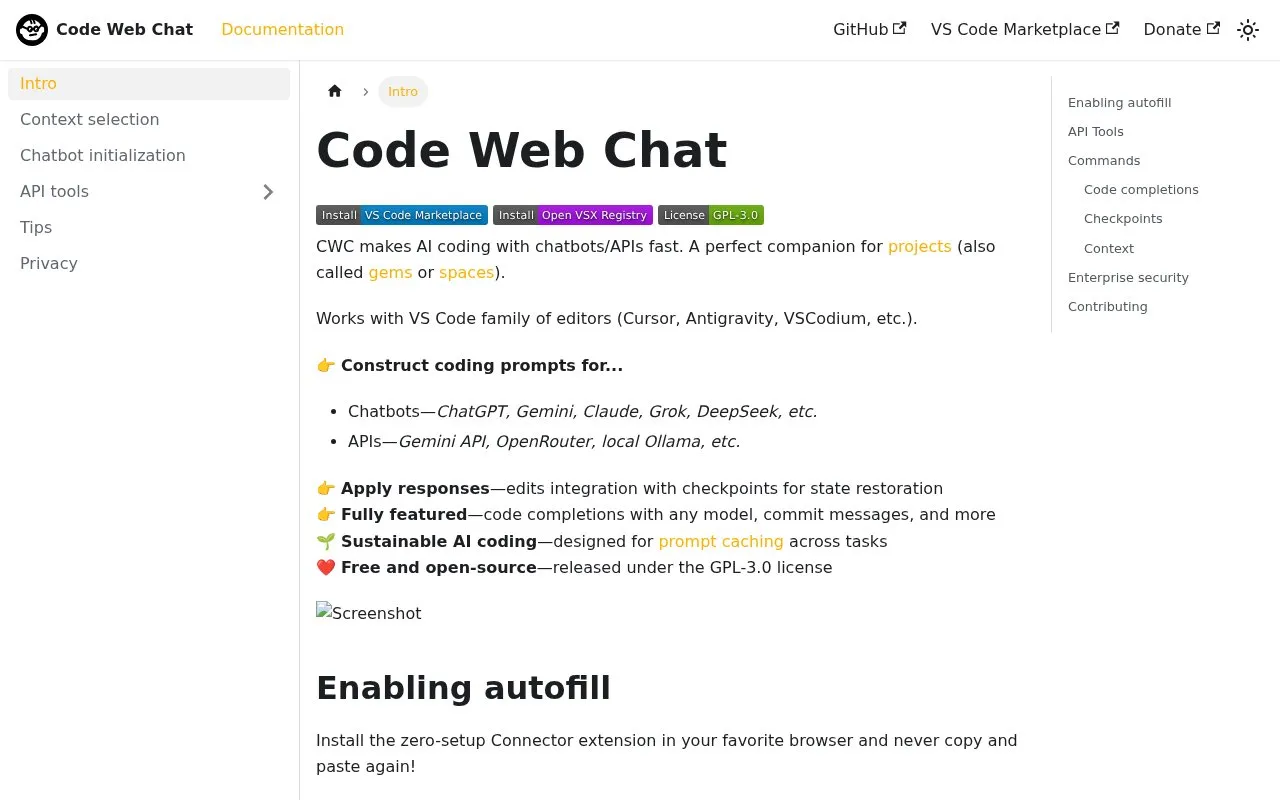Click the Code Web Chat site title

pos(124,30)
